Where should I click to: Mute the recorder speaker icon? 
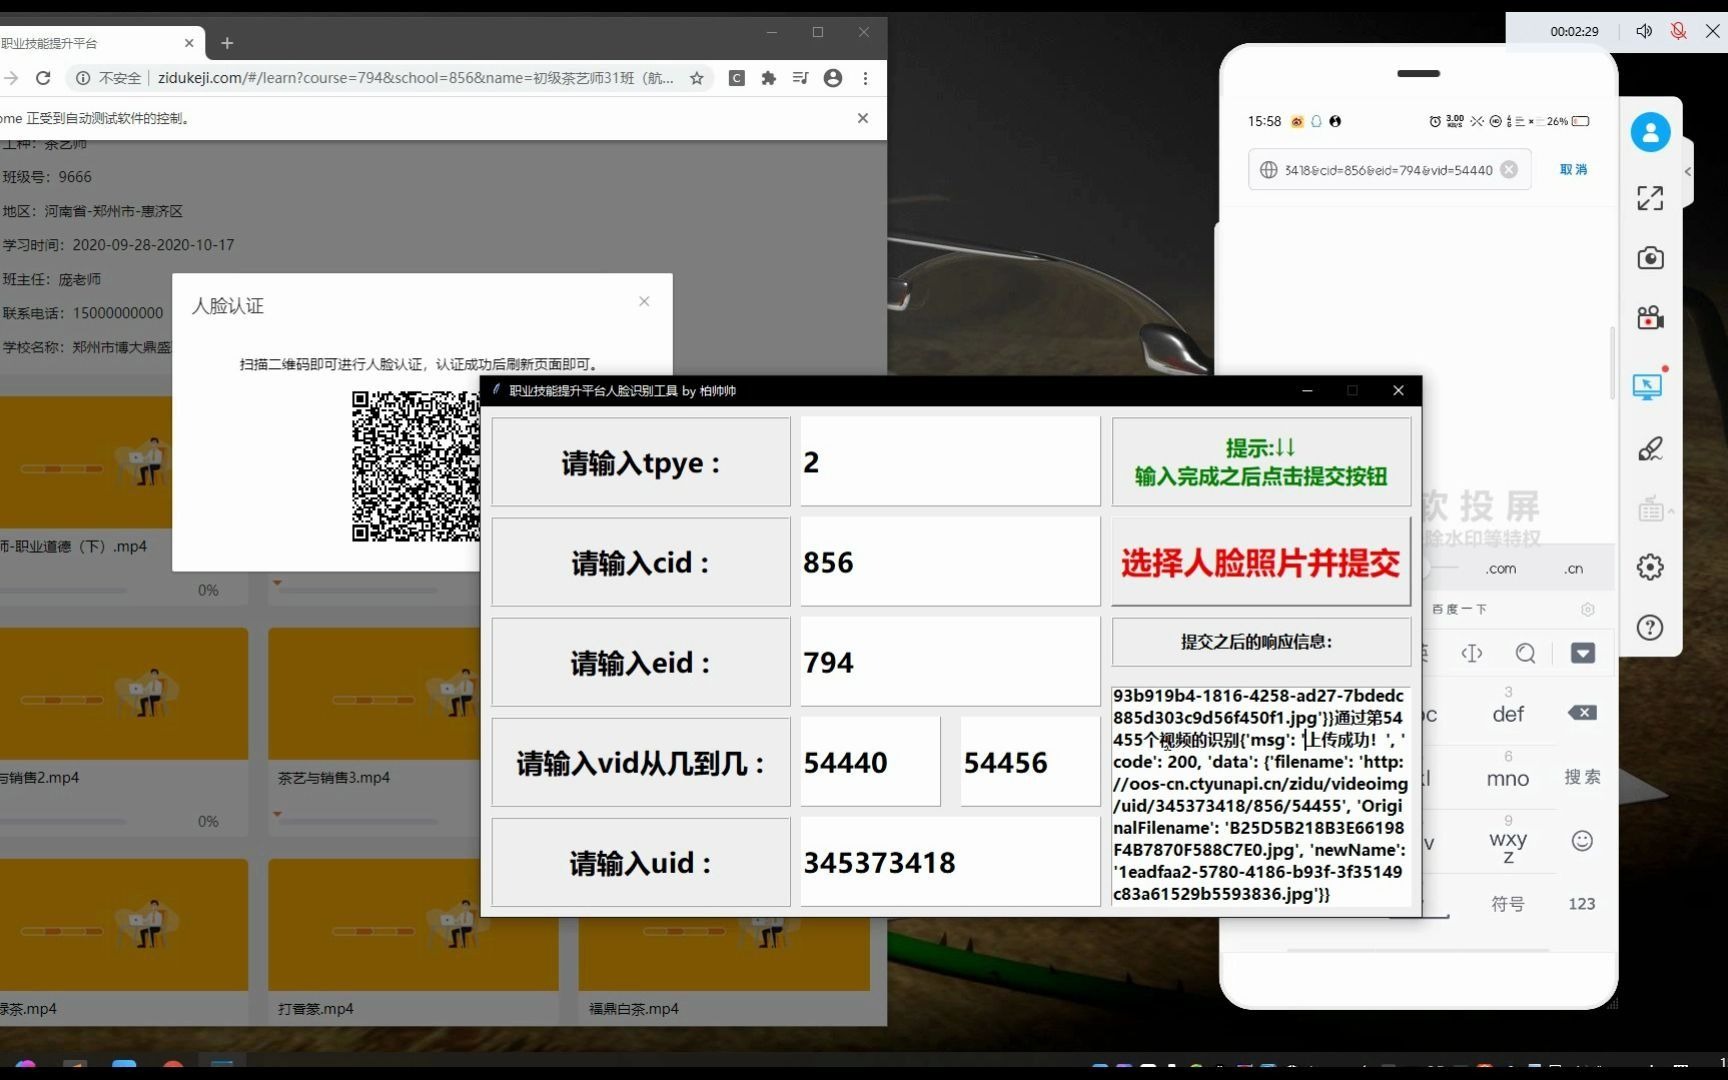pos(1643,31)
